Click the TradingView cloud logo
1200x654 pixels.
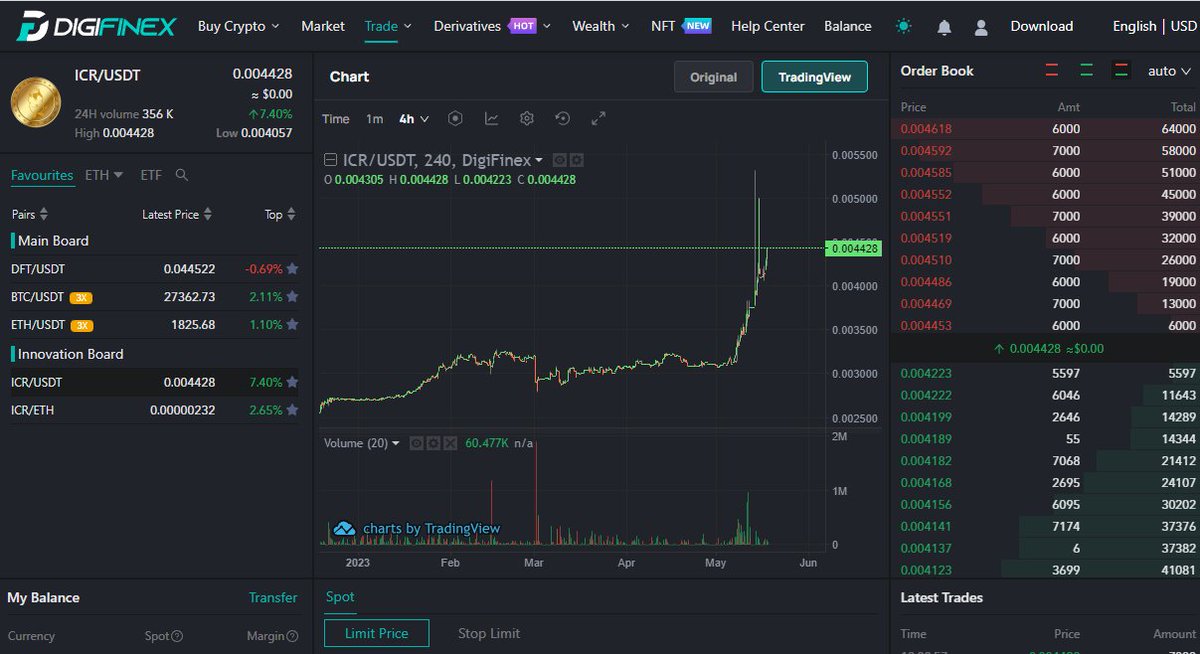pyautogui.click(x=345, y=529)
